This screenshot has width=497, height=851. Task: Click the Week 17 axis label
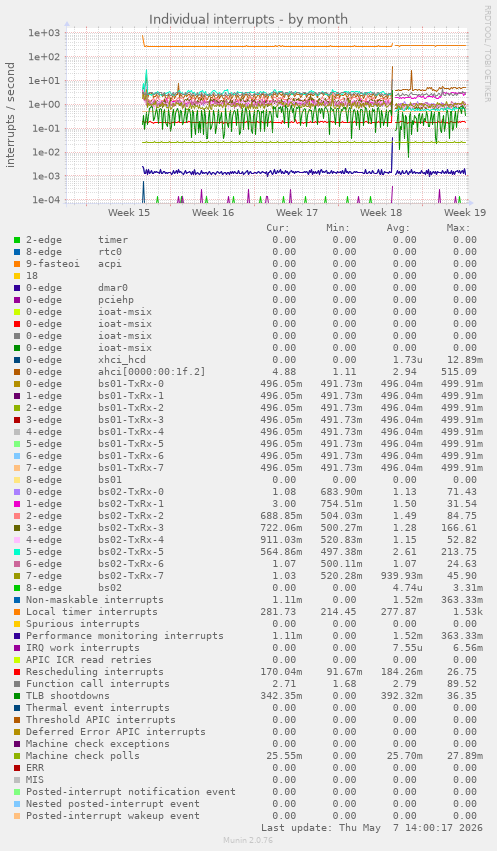click(297, 212)
